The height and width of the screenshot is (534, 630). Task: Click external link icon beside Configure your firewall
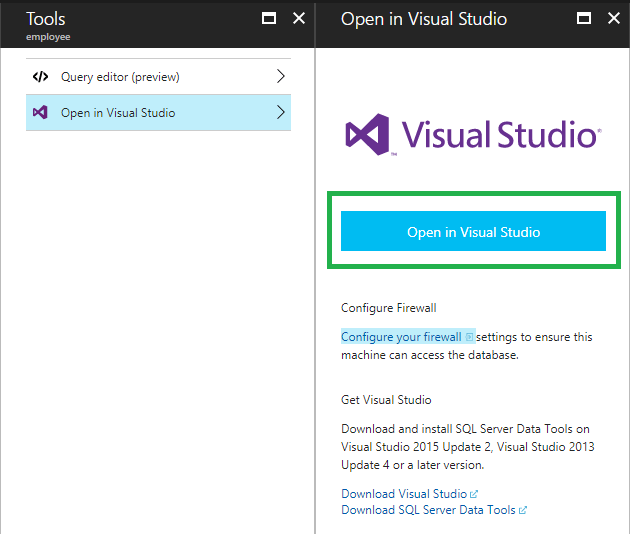point(469,338)
